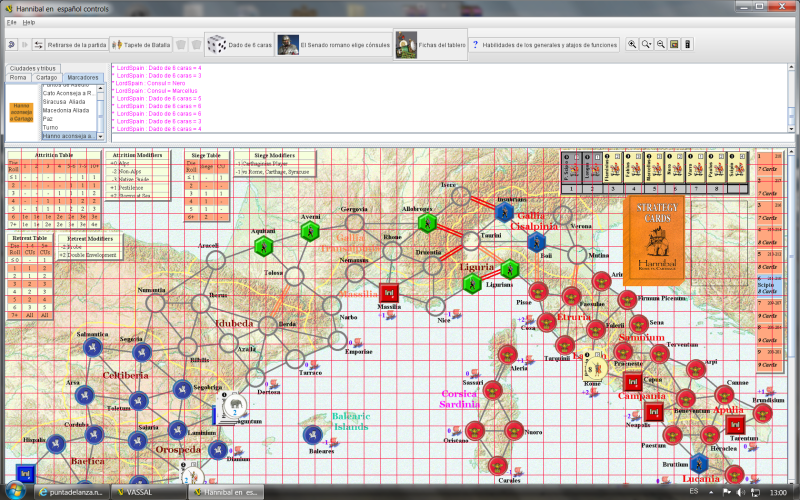Click the blue Boii tribe hexagon
Viewport: 800px width, 500px height.
point(536,242)
